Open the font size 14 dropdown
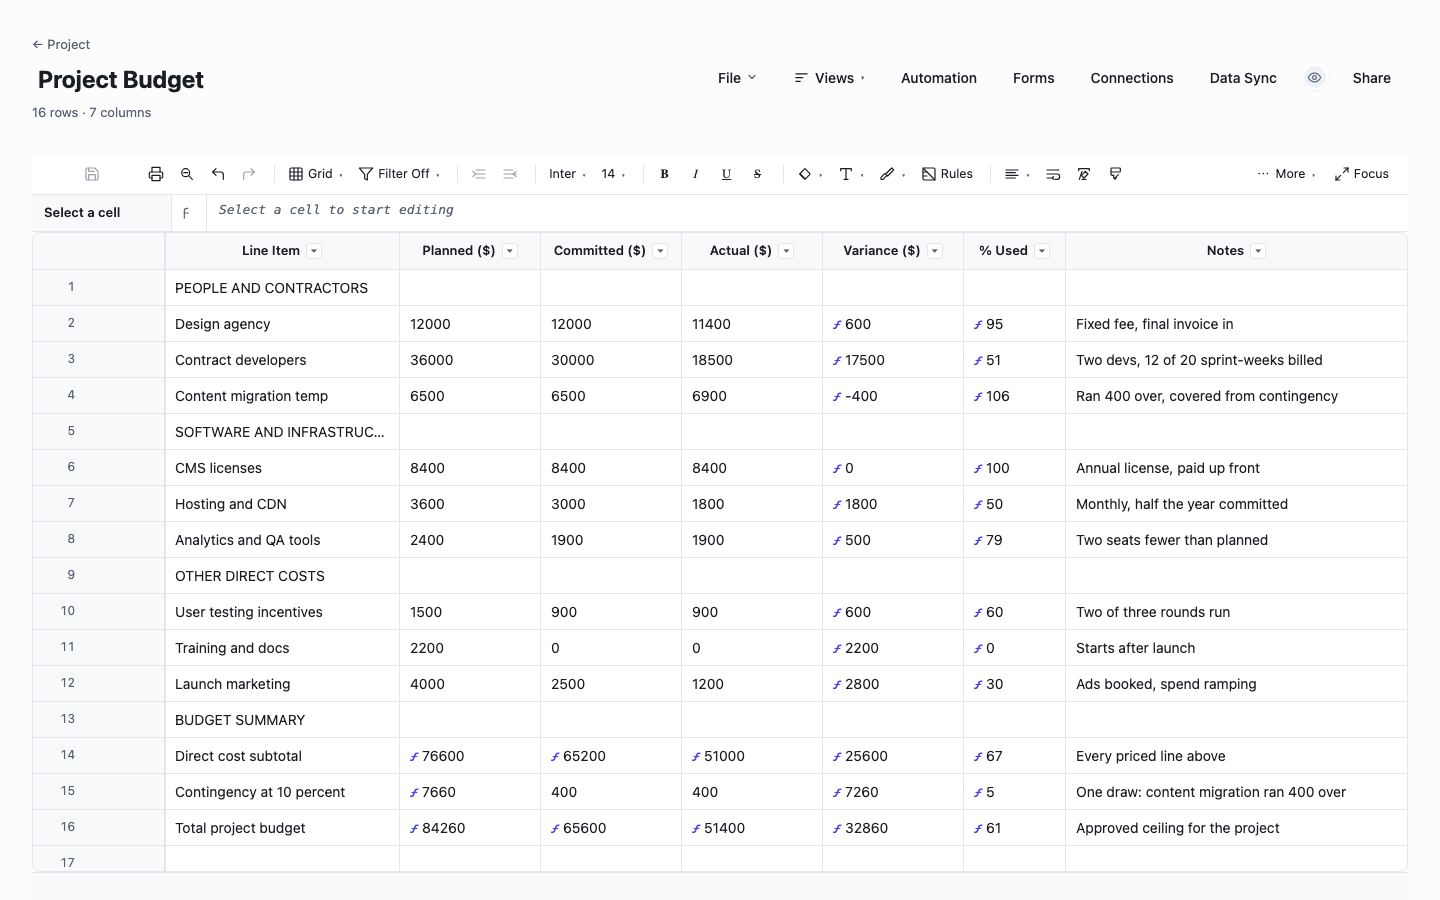 (613, 174)
